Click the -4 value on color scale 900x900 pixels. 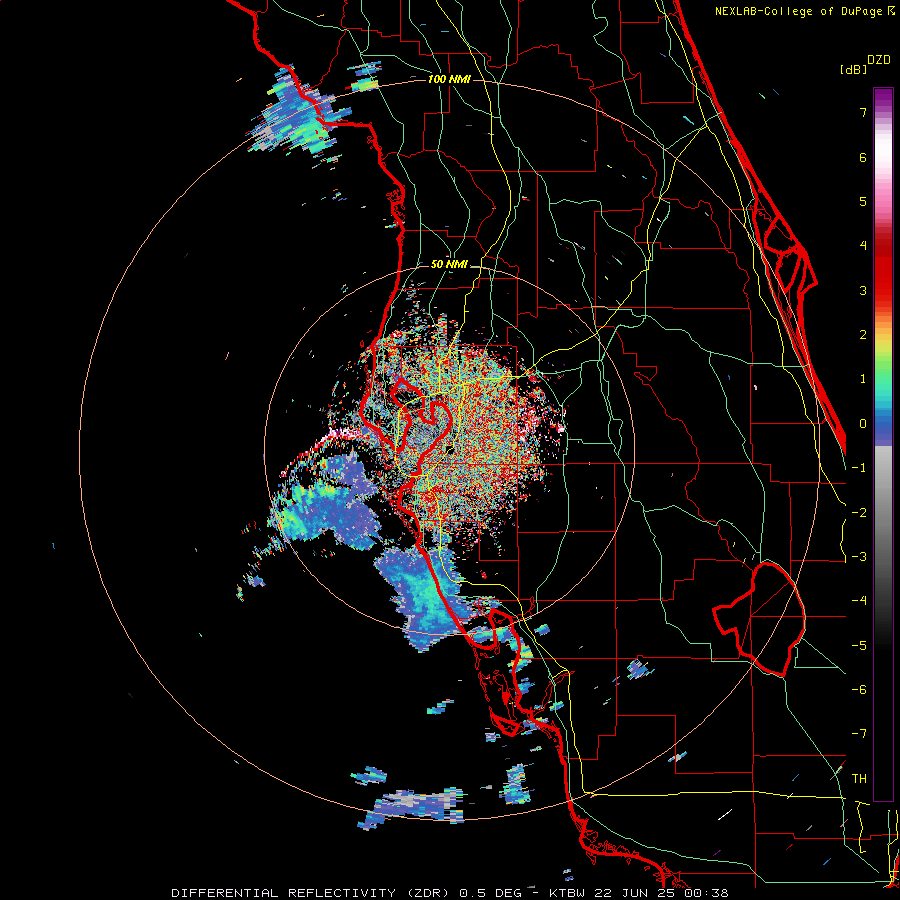859,601
